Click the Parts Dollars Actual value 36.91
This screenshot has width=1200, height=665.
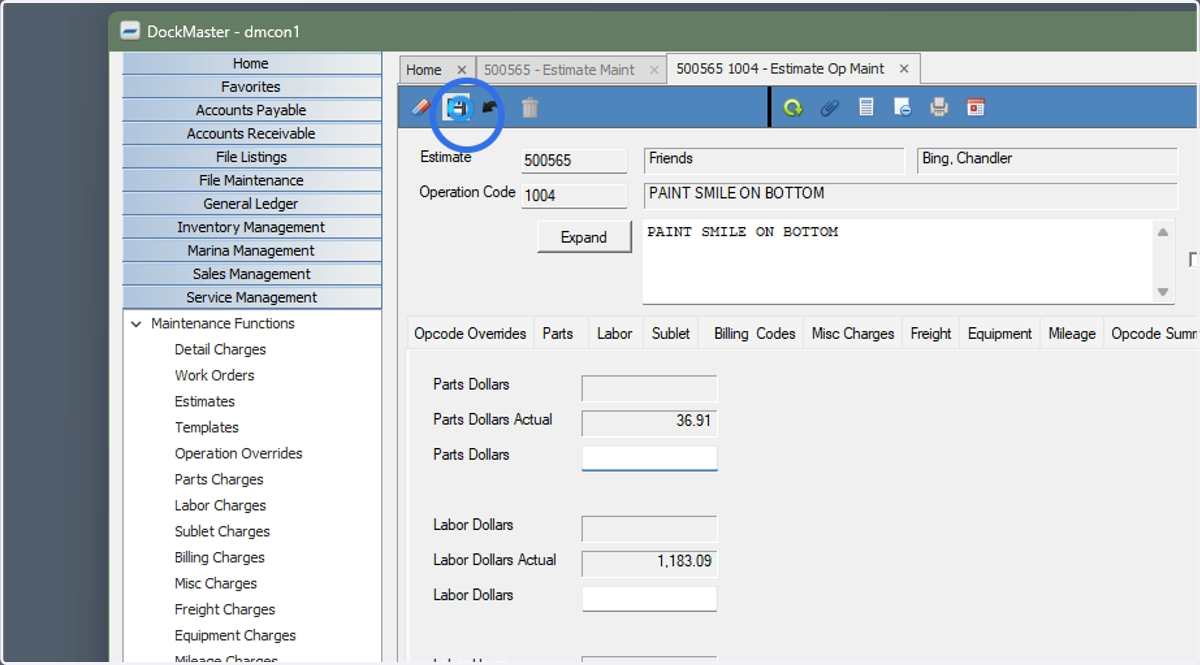click(649, 422)
